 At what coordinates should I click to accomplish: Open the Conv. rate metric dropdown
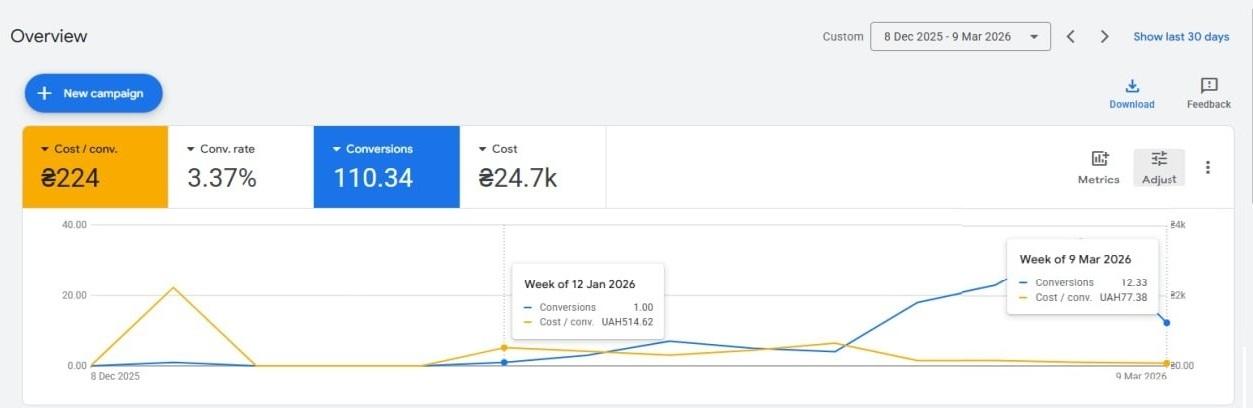pyautogui.click(x=221, y=149)
